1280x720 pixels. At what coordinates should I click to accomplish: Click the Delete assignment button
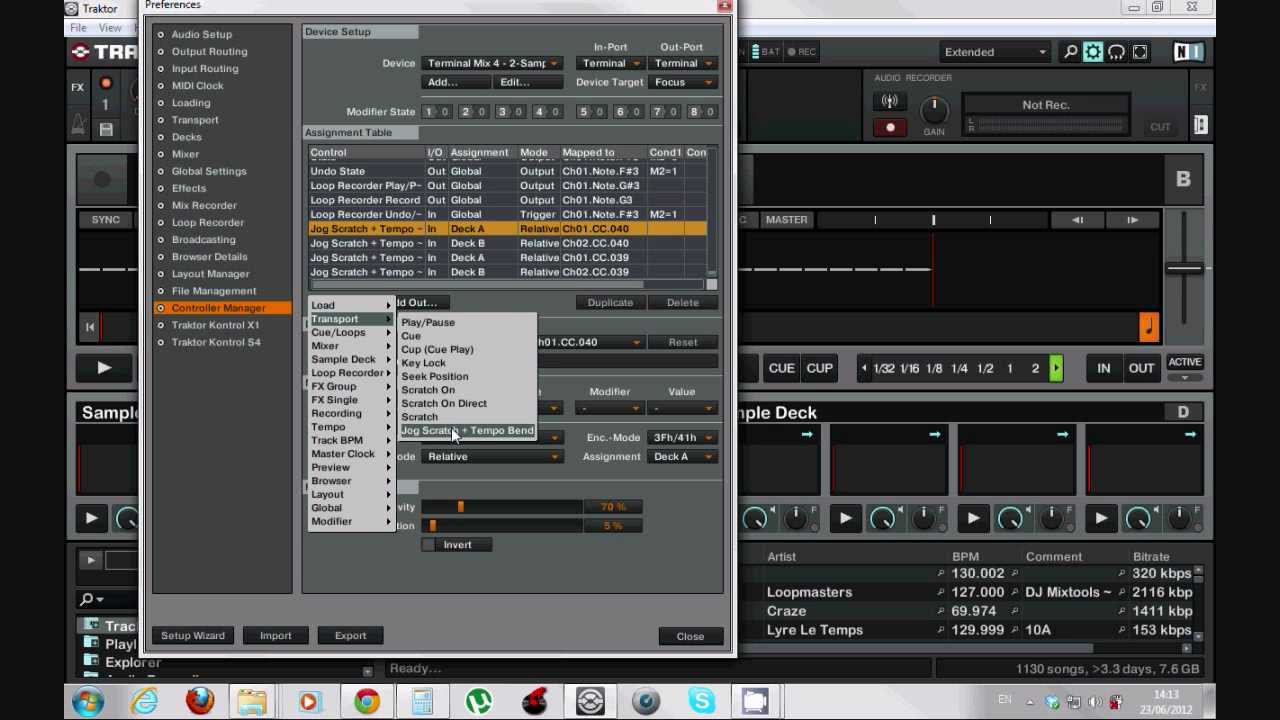coord(682,303)
